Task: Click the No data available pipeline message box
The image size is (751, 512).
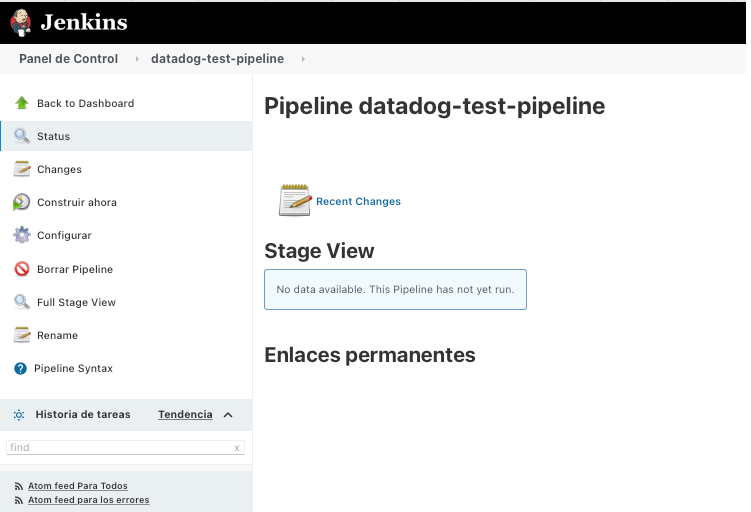Action: pyautogui.click(x=395, y=289)
